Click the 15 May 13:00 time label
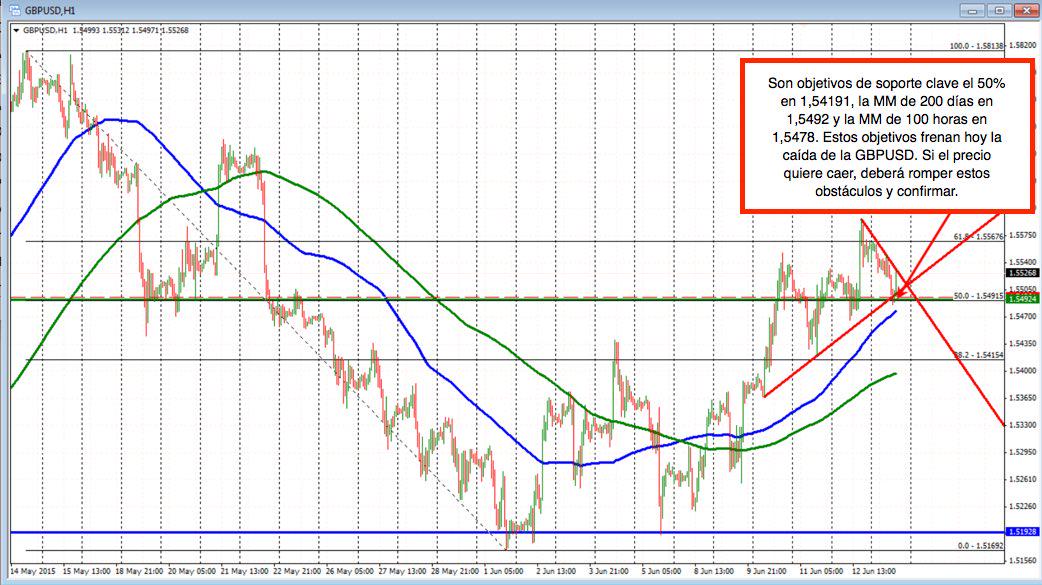This screenshot has height=585, width=1042. (86, 571)
